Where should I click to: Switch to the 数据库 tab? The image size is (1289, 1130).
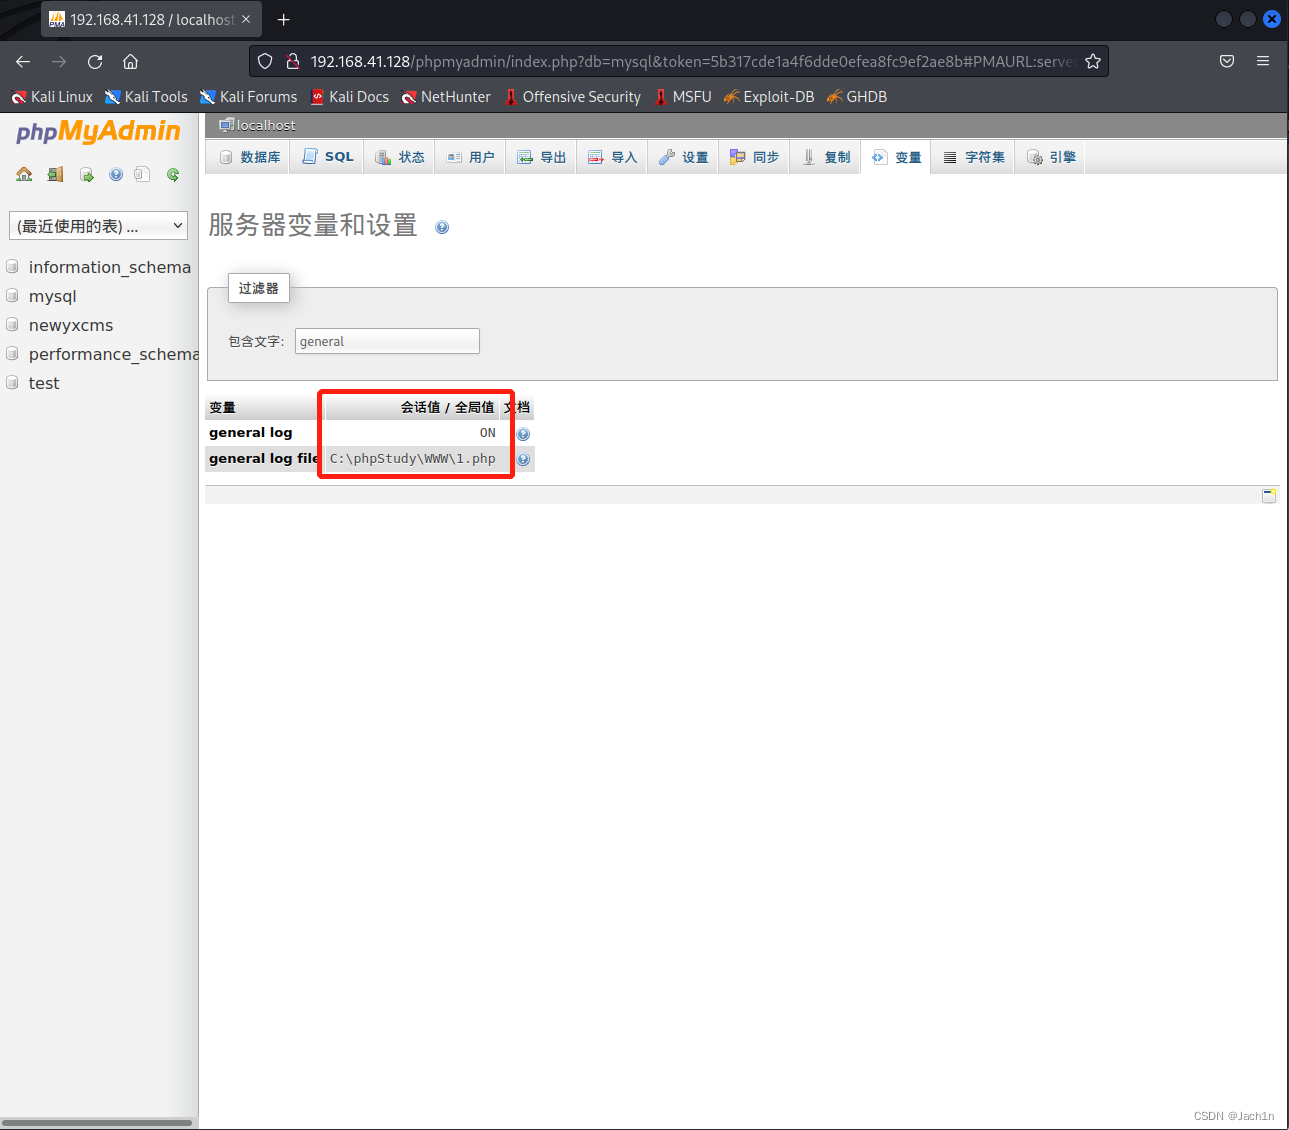[249, 157]
